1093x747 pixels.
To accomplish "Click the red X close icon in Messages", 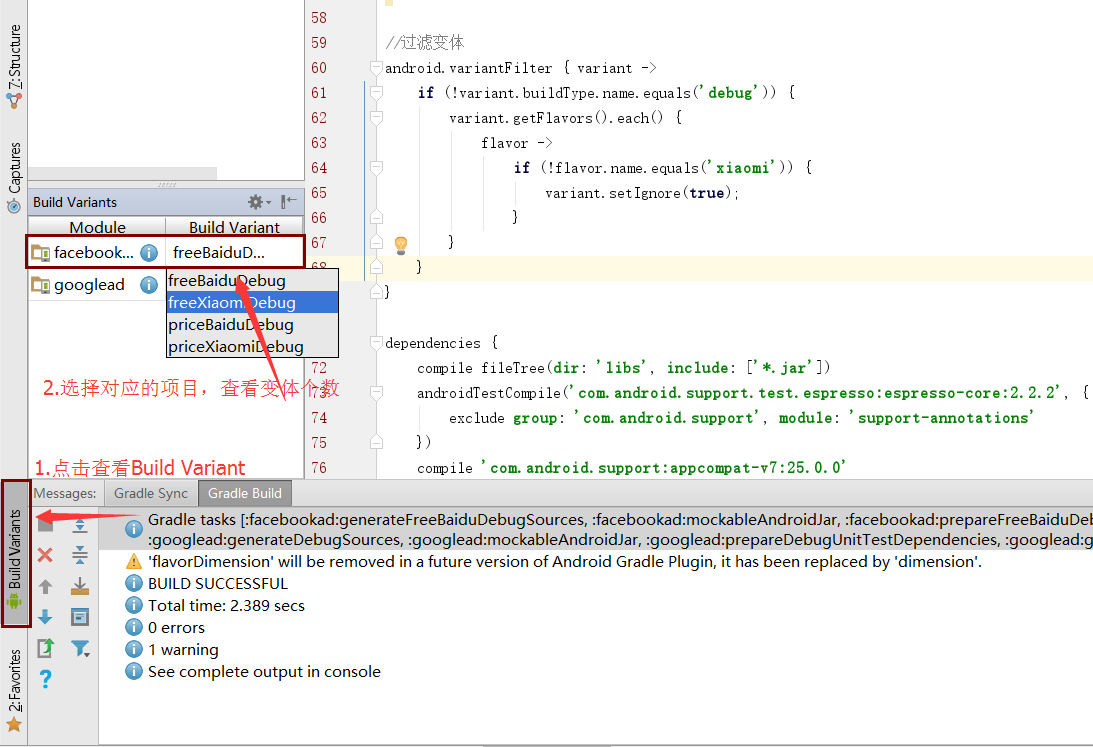I will 45,555.
